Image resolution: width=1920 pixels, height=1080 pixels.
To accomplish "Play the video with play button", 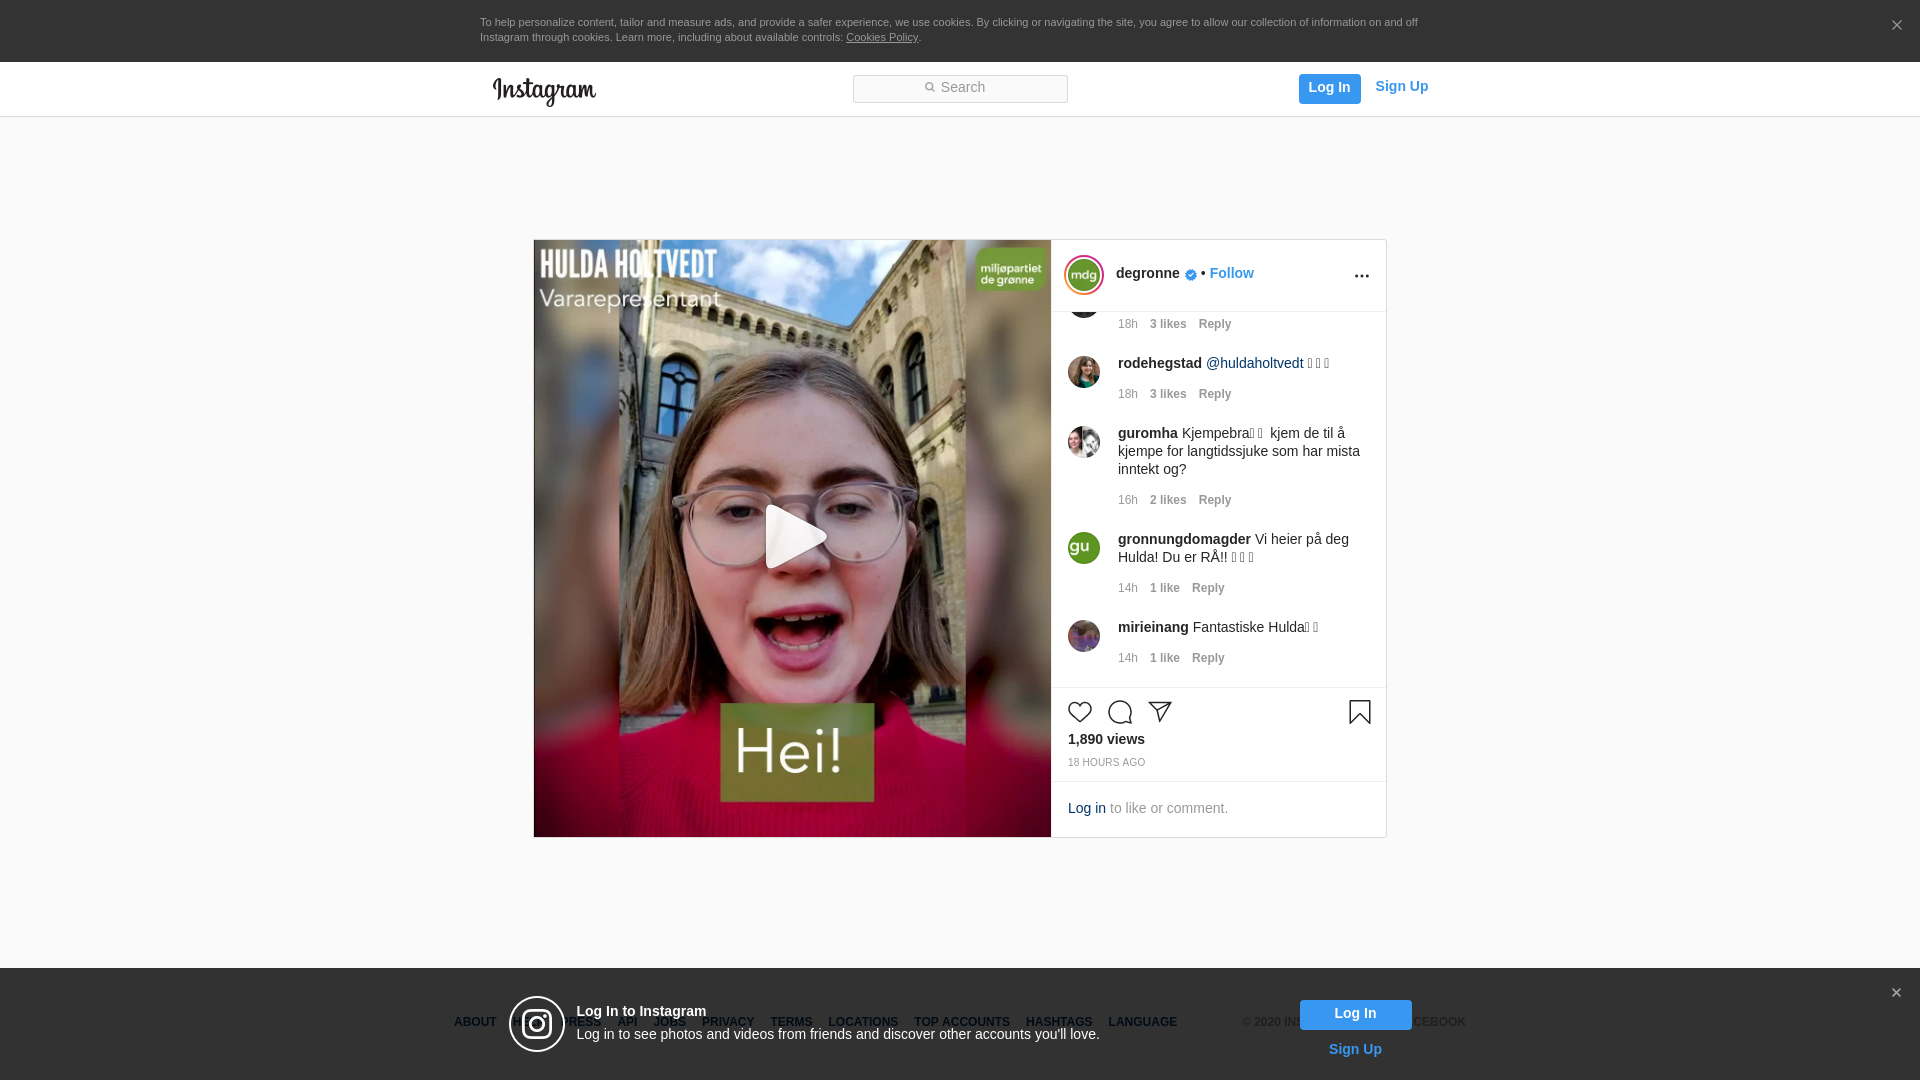I will [x=793, y=537].
